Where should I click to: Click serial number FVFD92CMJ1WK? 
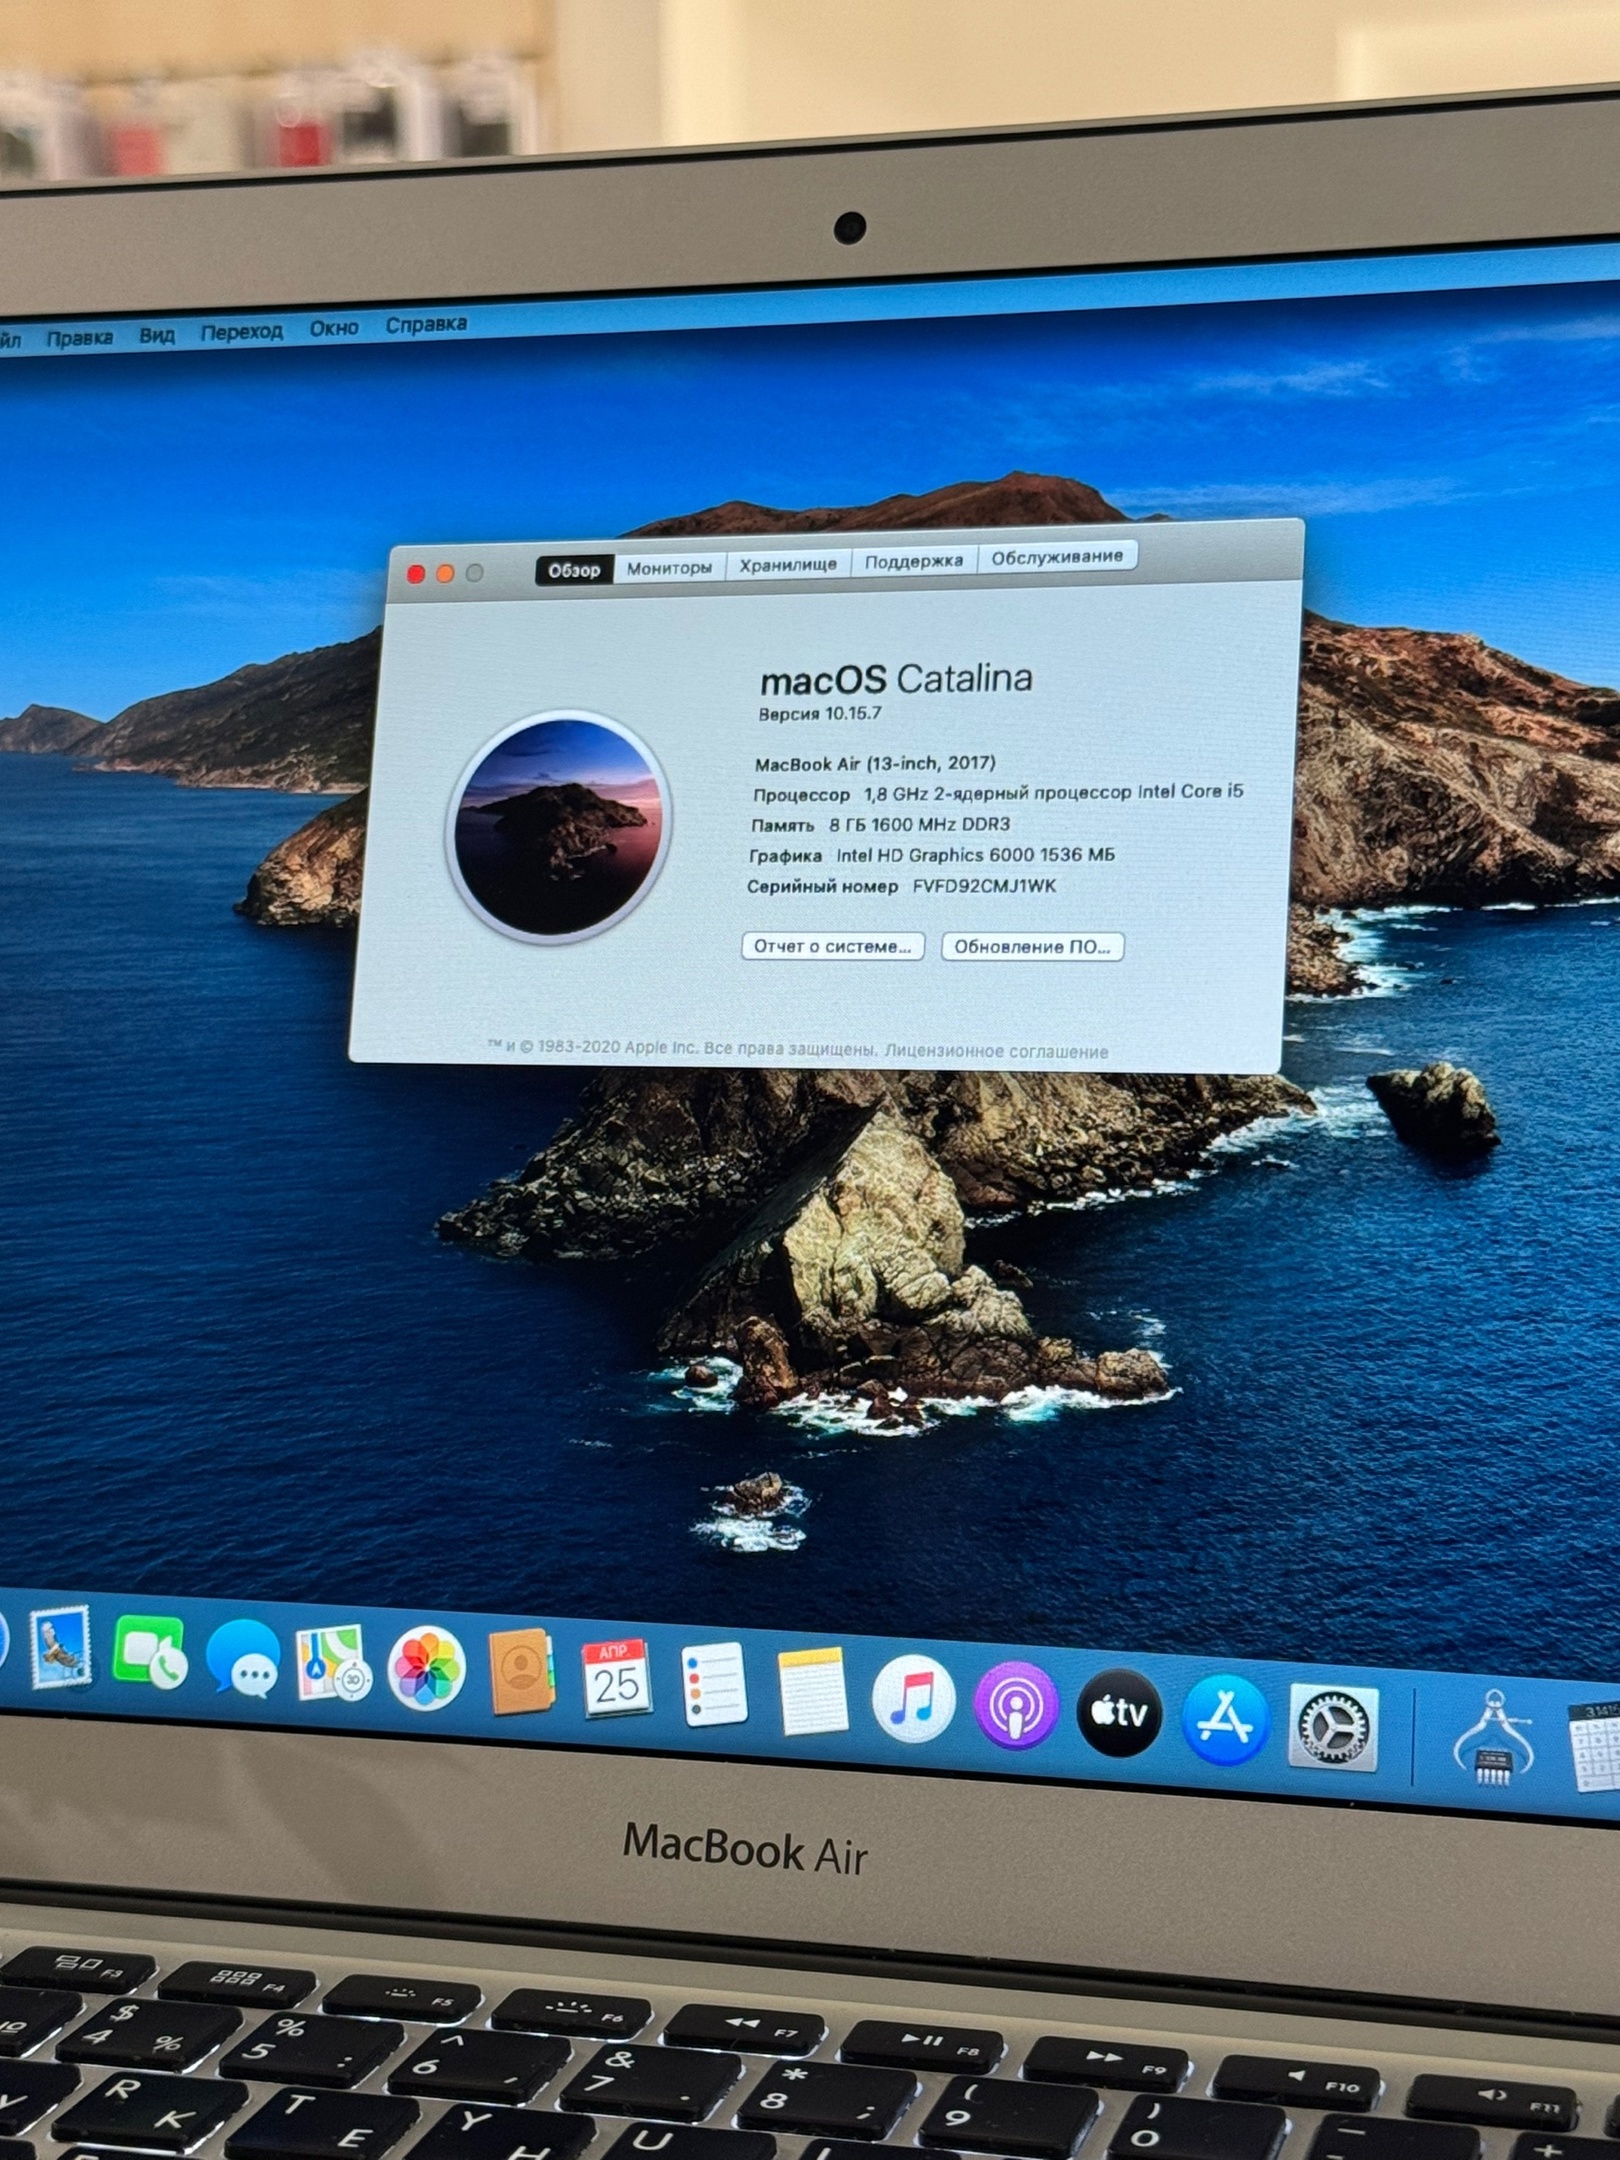(984, 886)
